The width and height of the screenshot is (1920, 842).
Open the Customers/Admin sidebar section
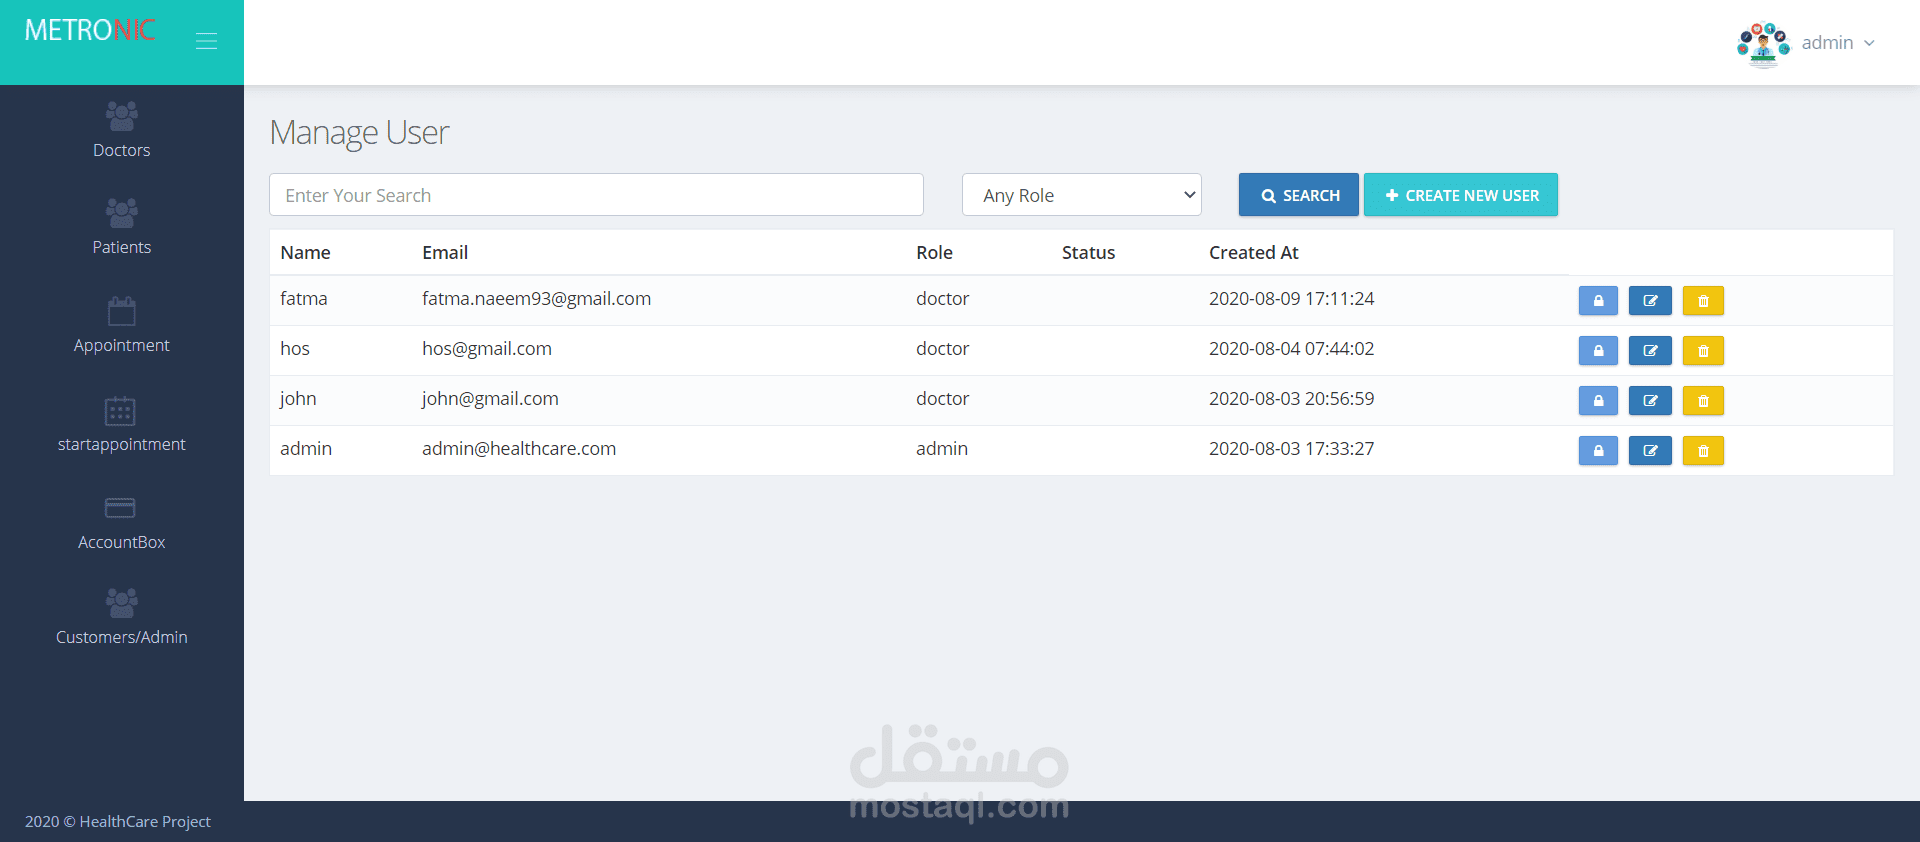pyautogui.click(x=122, y=618)
